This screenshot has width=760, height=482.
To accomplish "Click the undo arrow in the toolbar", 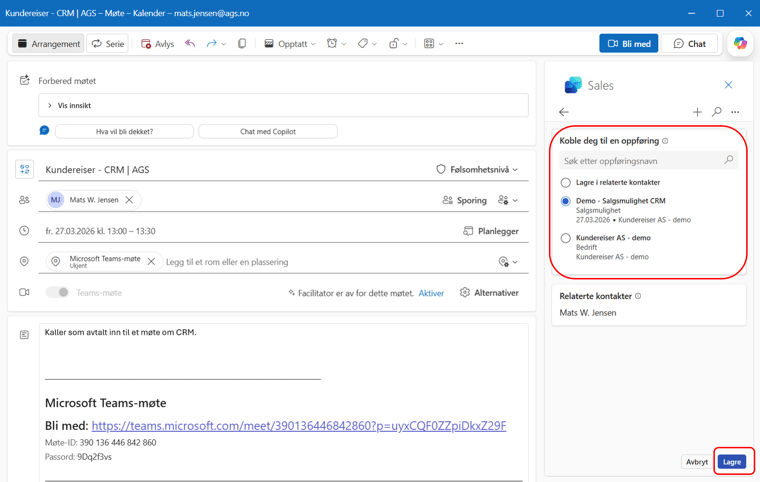I will [190, 44].
